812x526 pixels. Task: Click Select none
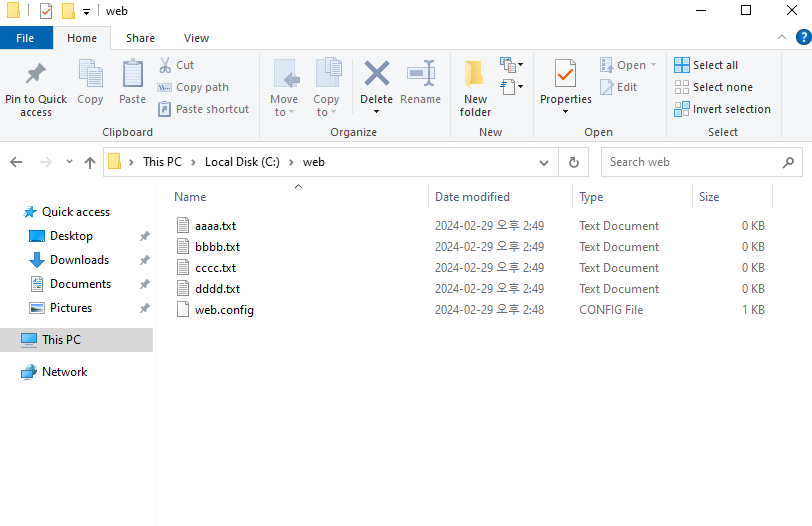tap(714, 87)
